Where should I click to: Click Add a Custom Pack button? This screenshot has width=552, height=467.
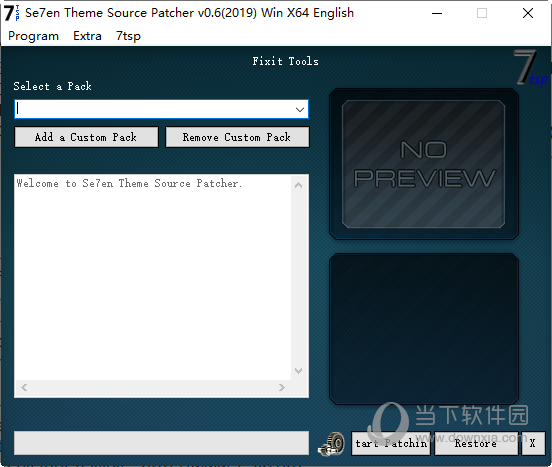pos(86,137)
